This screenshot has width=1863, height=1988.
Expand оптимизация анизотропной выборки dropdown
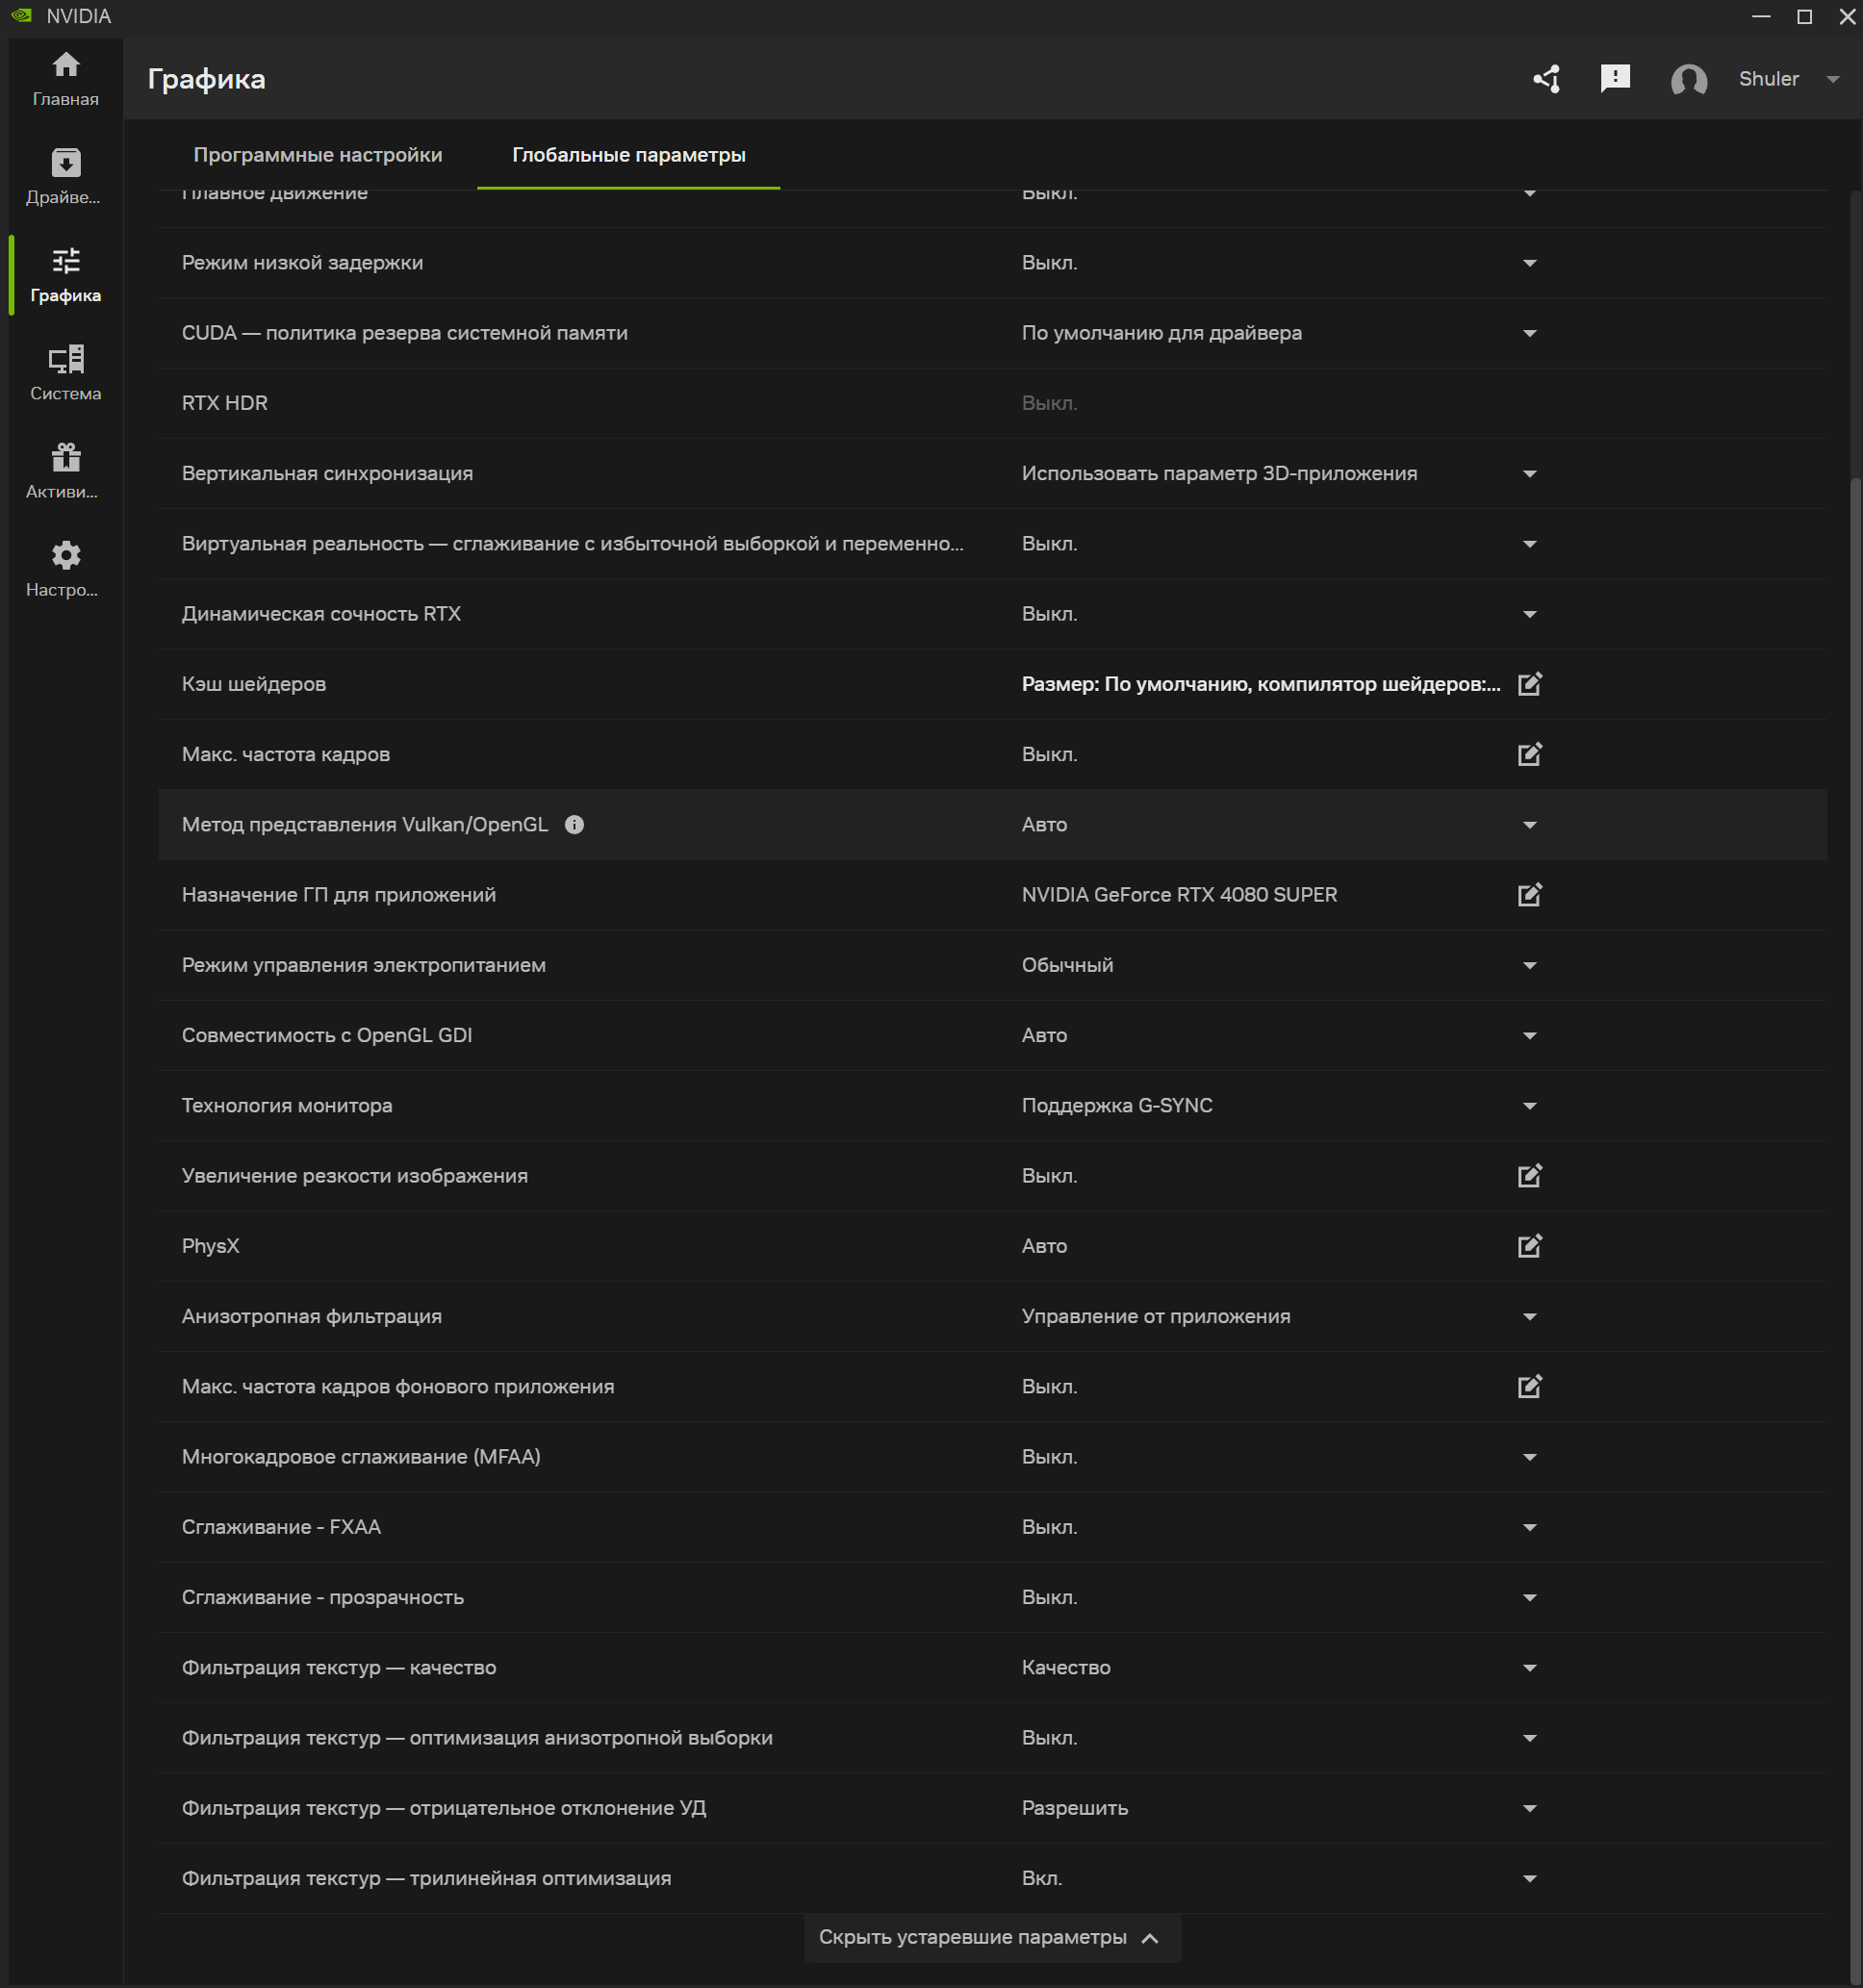(1530, 1738)
